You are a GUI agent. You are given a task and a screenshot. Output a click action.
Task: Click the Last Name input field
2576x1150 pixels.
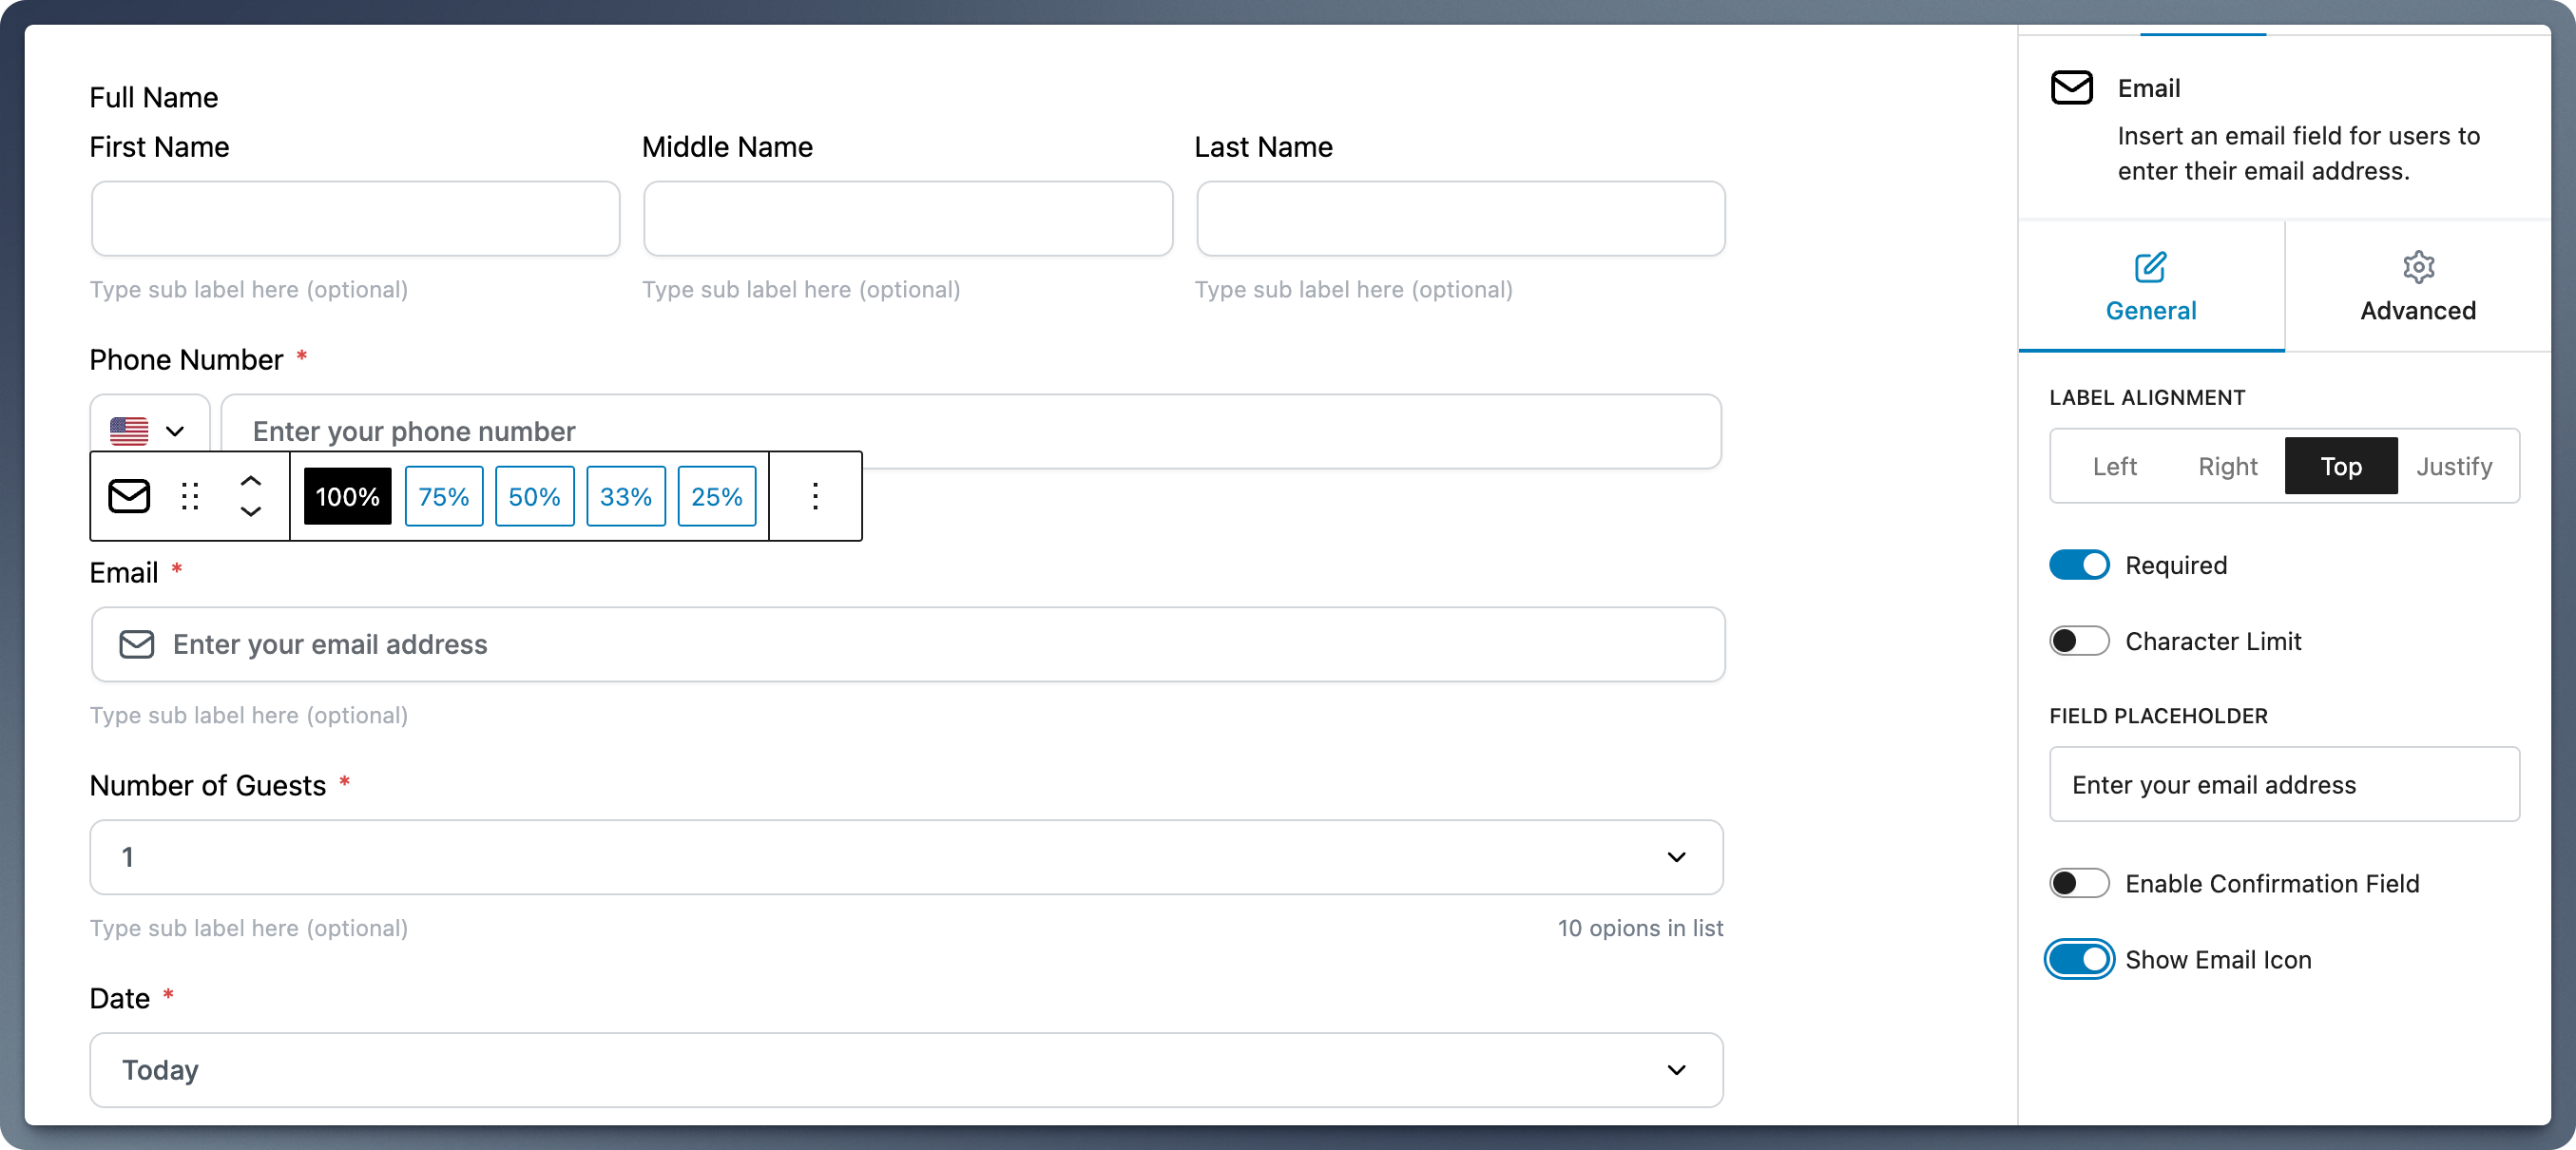click(x=1460, y=218)
